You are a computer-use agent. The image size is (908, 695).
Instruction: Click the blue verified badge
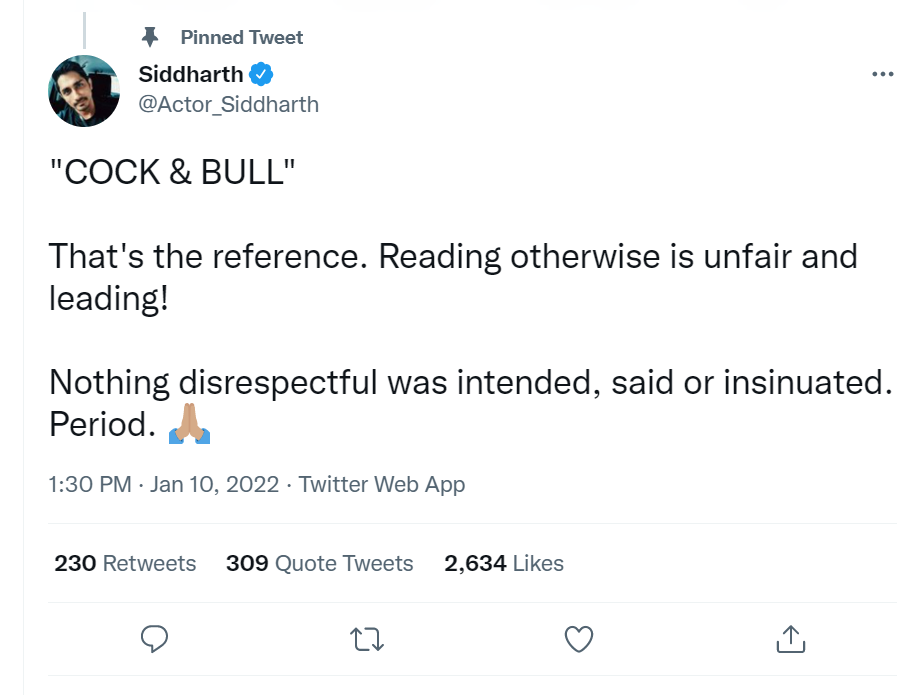[261, 74]
